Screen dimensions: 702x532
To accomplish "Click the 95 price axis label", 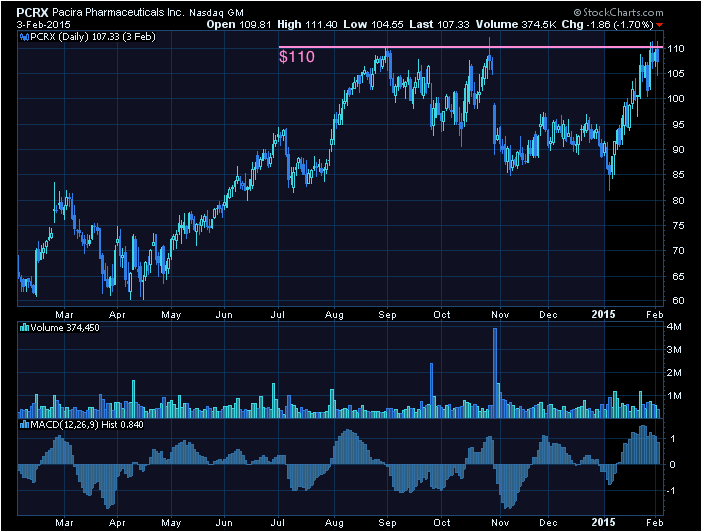I will click(x=676, y=124).
